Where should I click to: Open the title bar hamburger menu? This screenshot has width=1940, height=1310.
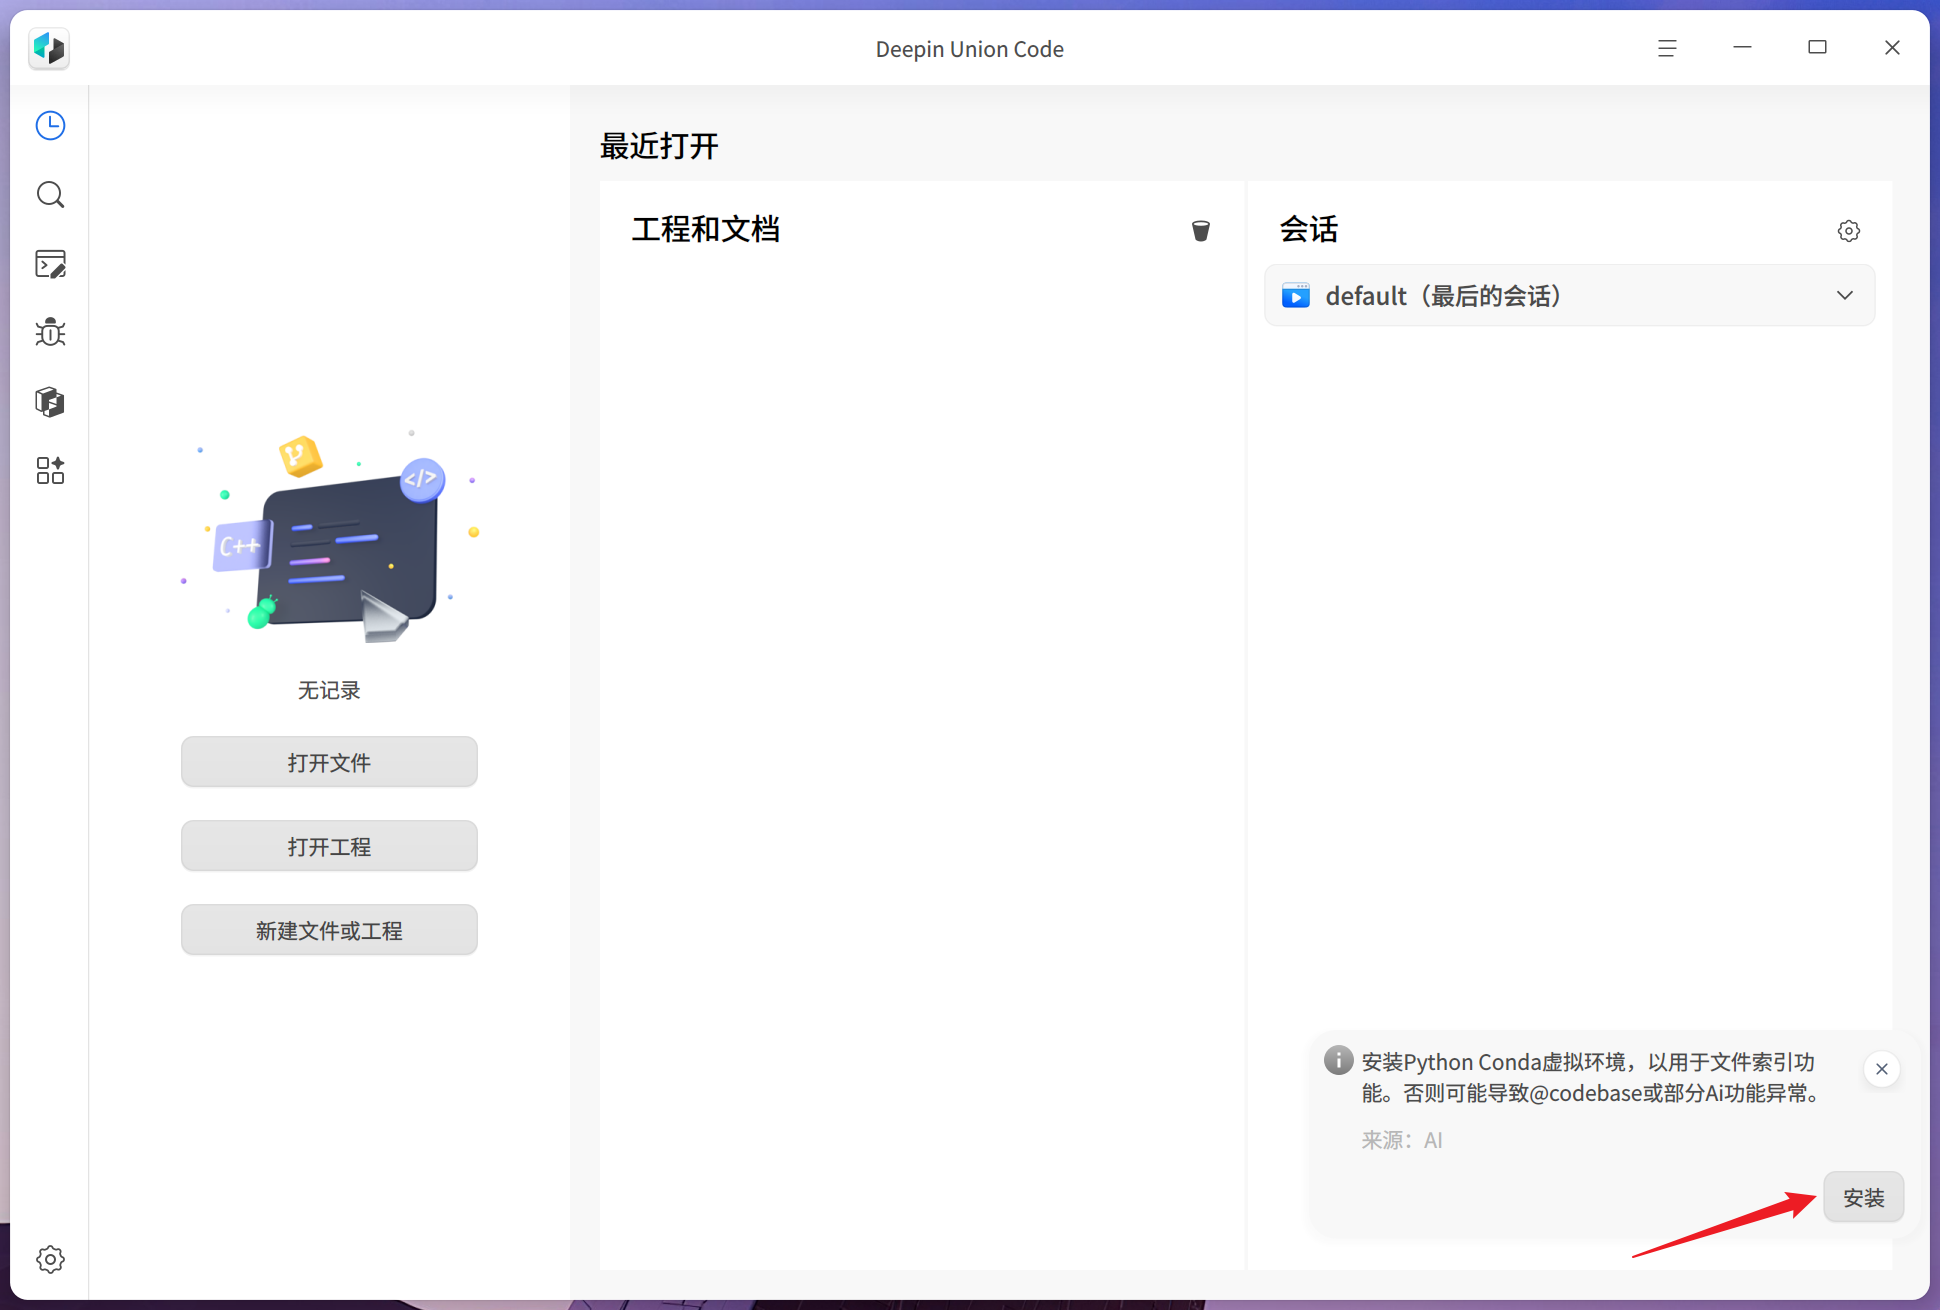coord(1667,48)
